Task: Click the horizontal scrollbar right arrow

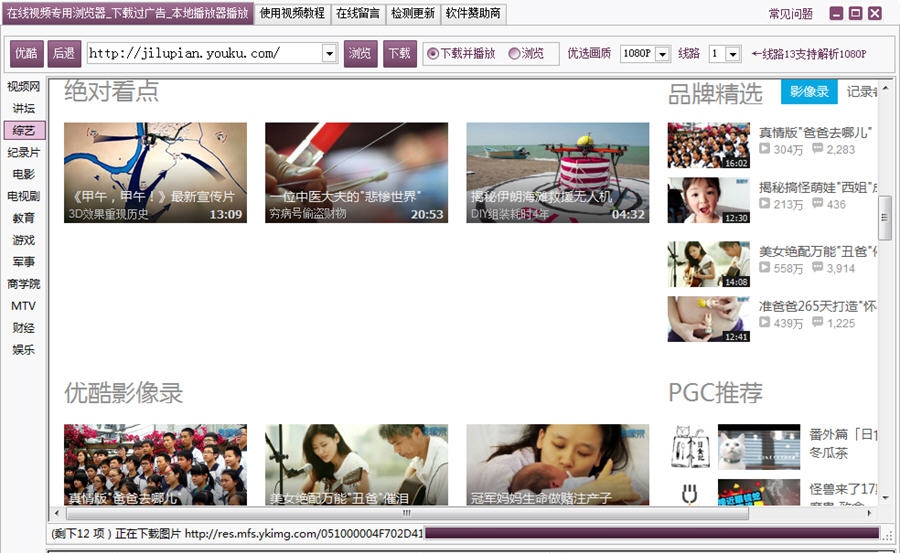Action: click(869, 513)
